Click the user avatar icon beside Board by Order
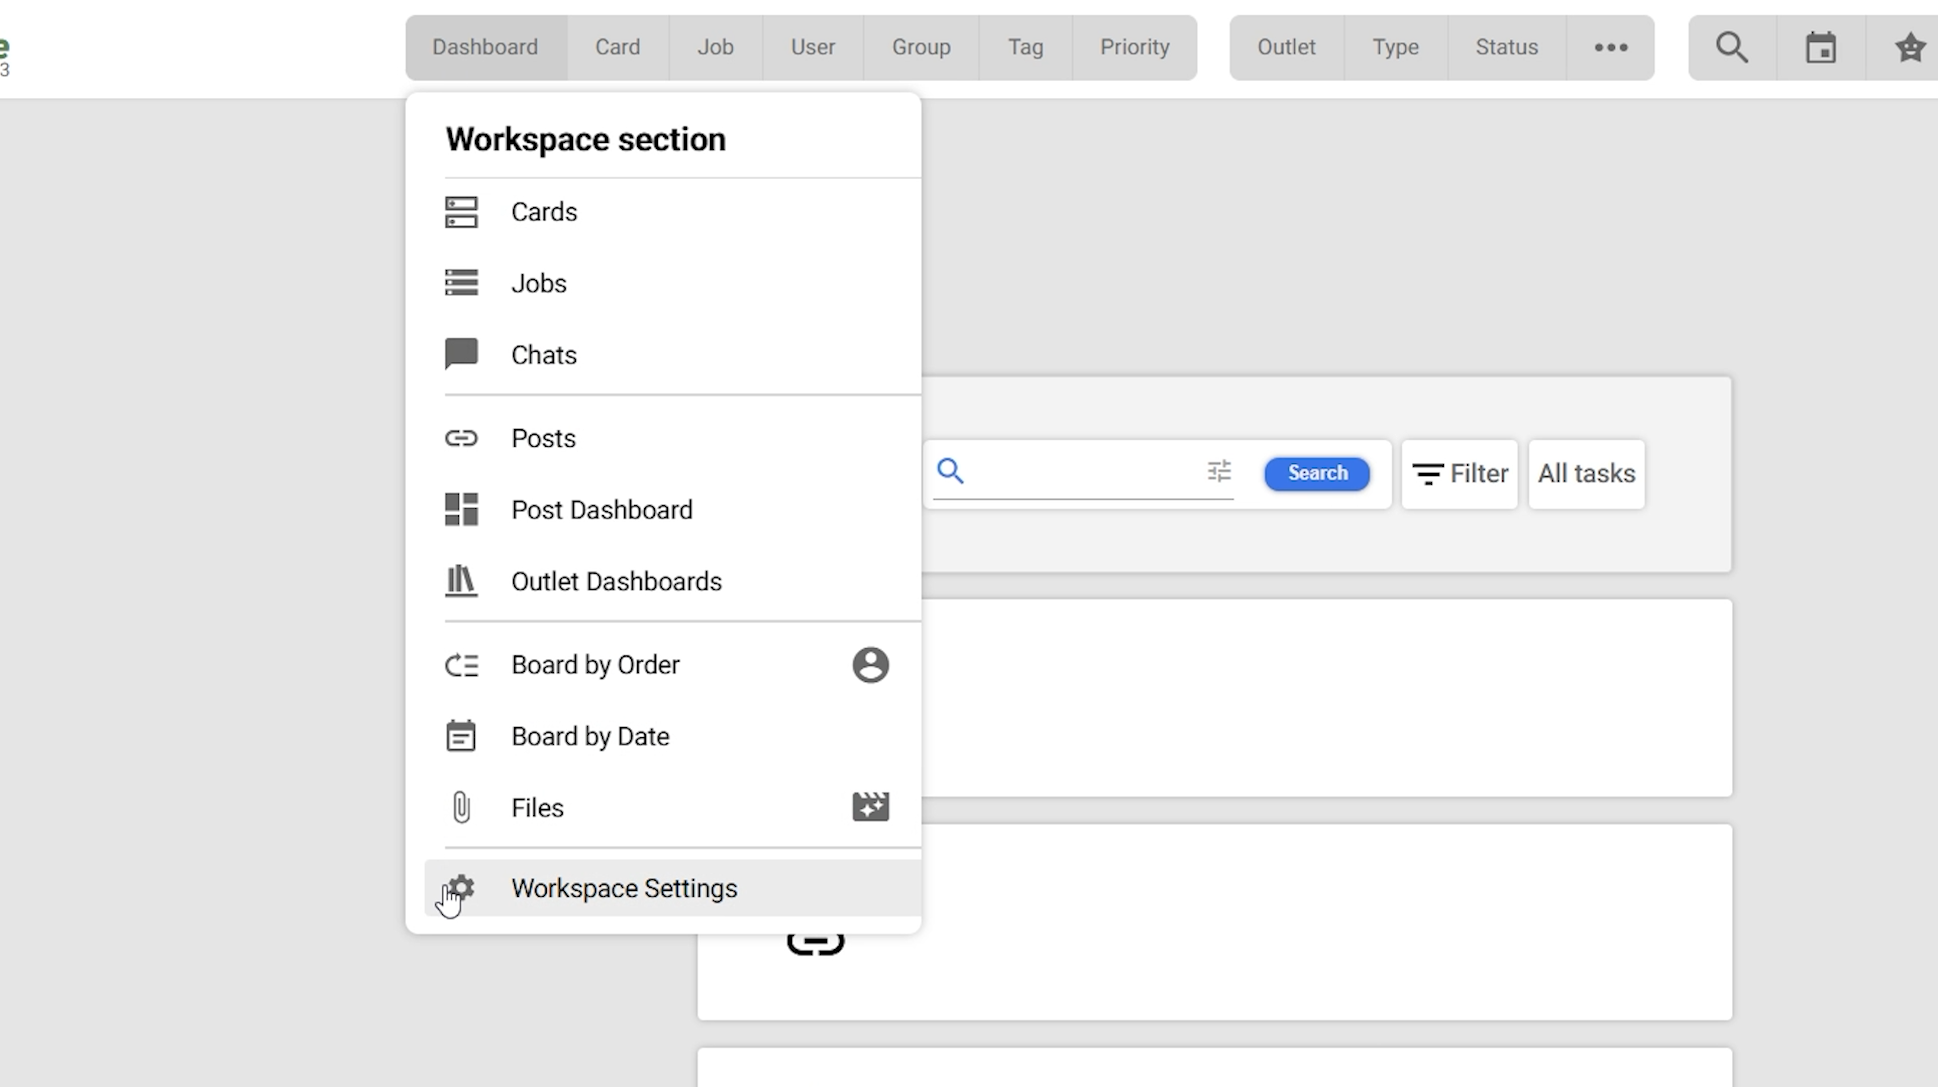 (x=870, y=665)
